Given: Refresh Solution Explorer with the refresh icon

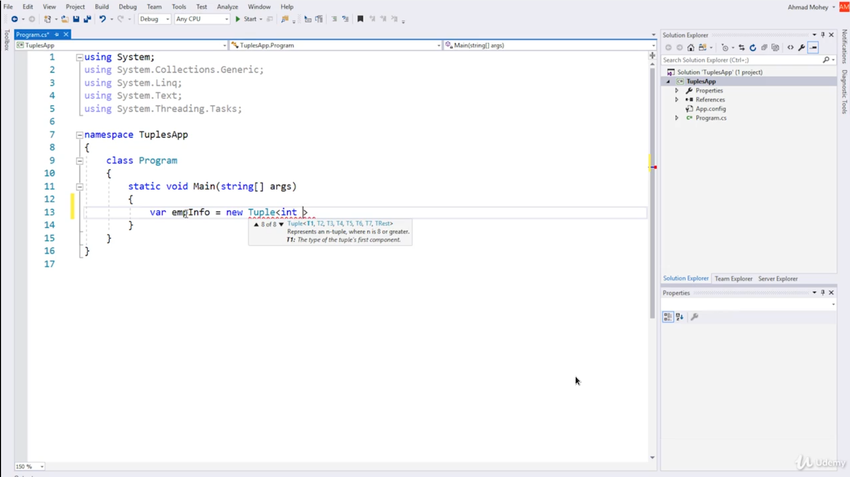Looking at the screenshot, I should pos(752,48).
